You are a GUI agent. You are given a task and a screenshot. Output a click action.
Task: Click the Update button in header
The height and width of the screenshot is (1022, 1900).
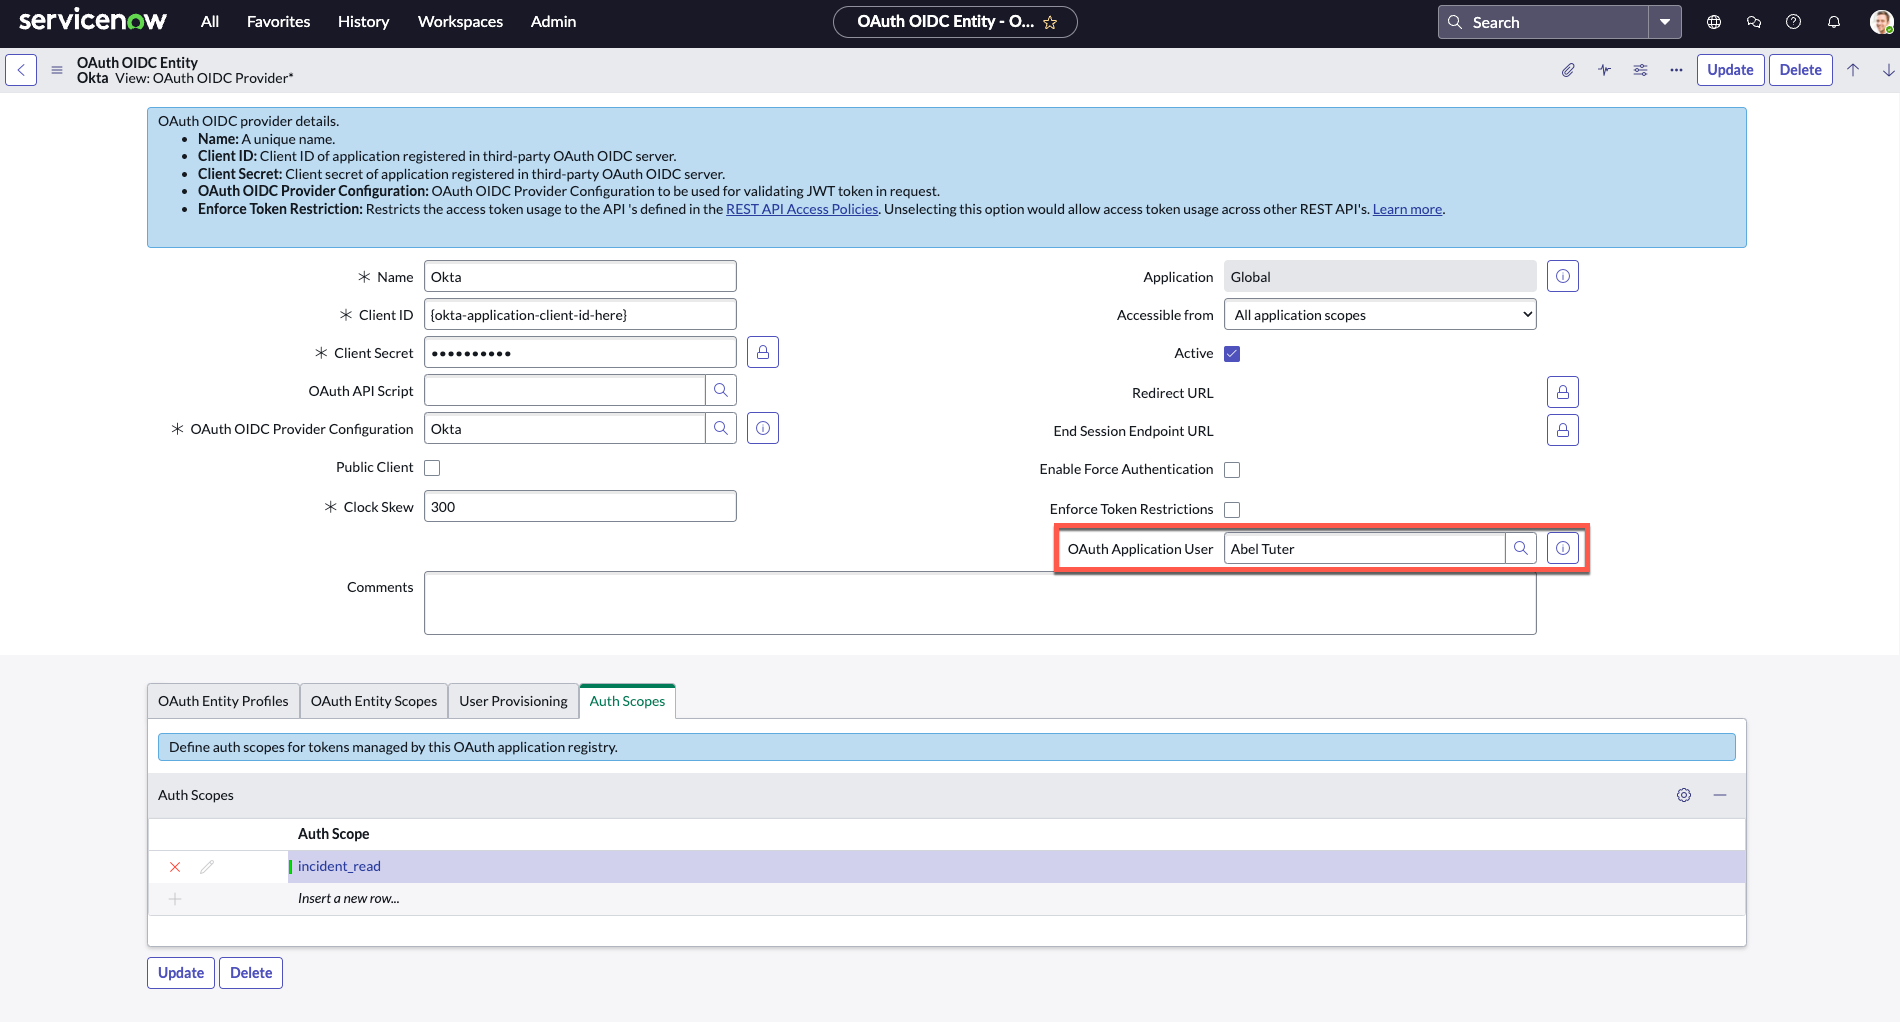(x=1730, y=70)
